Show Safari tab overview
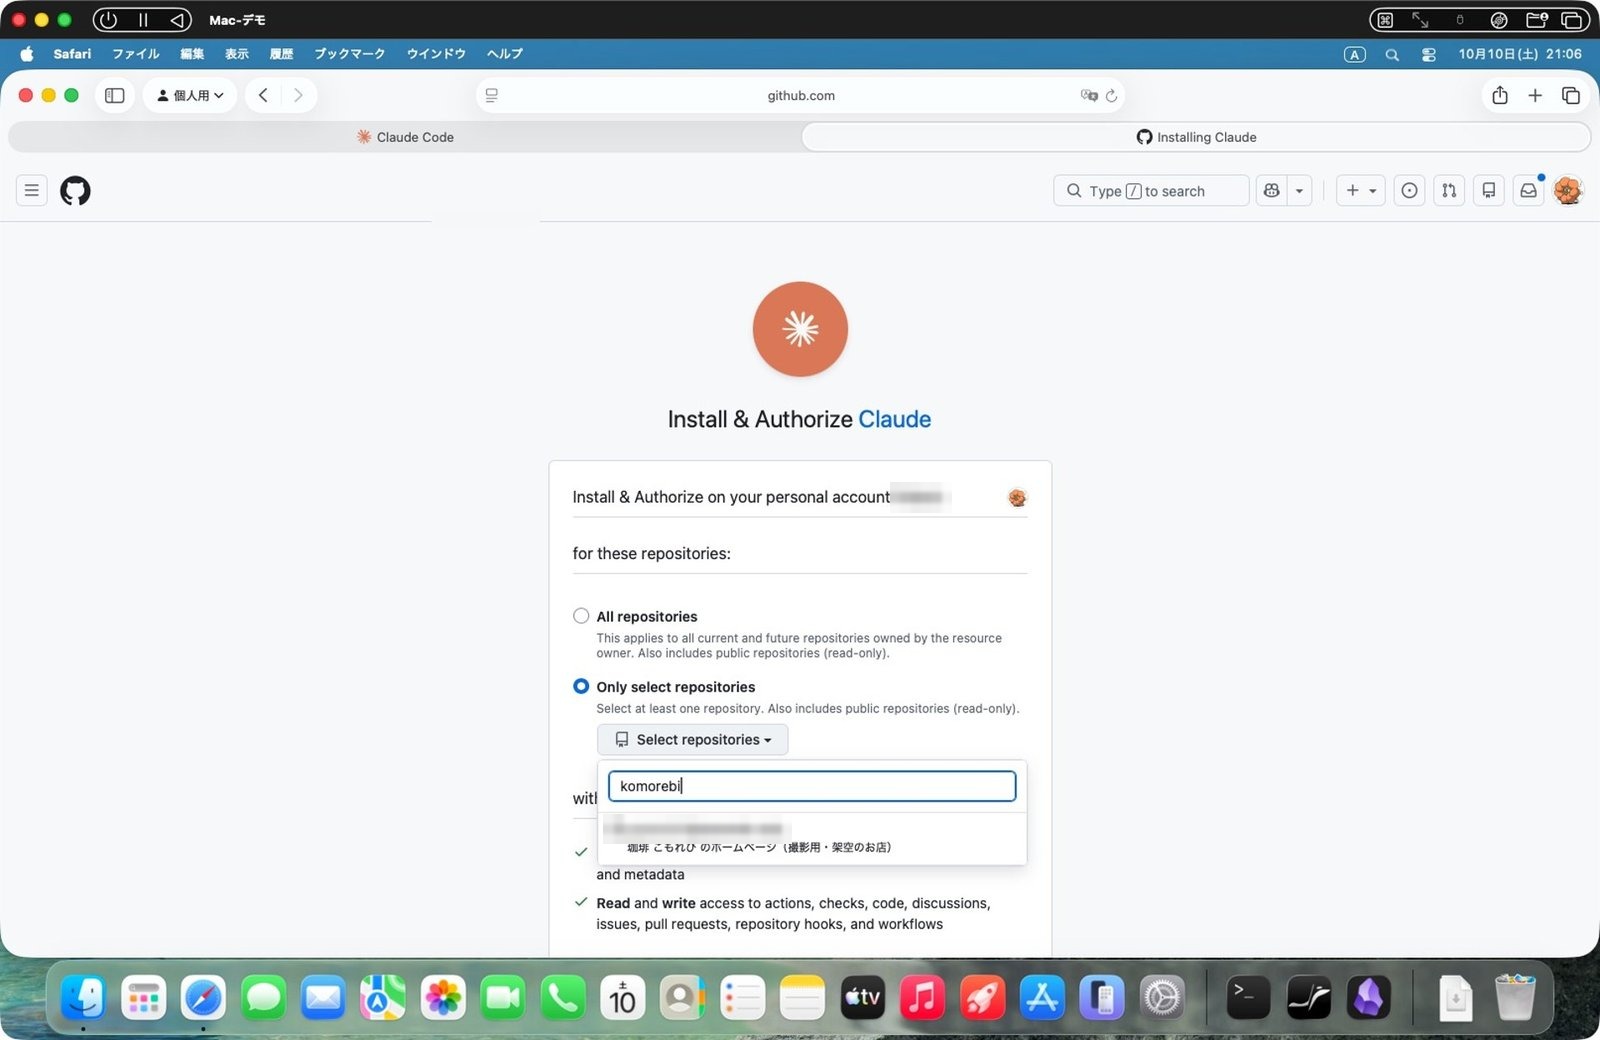This screenshot has height=1040, width=1600. (x=1571, y=95)
